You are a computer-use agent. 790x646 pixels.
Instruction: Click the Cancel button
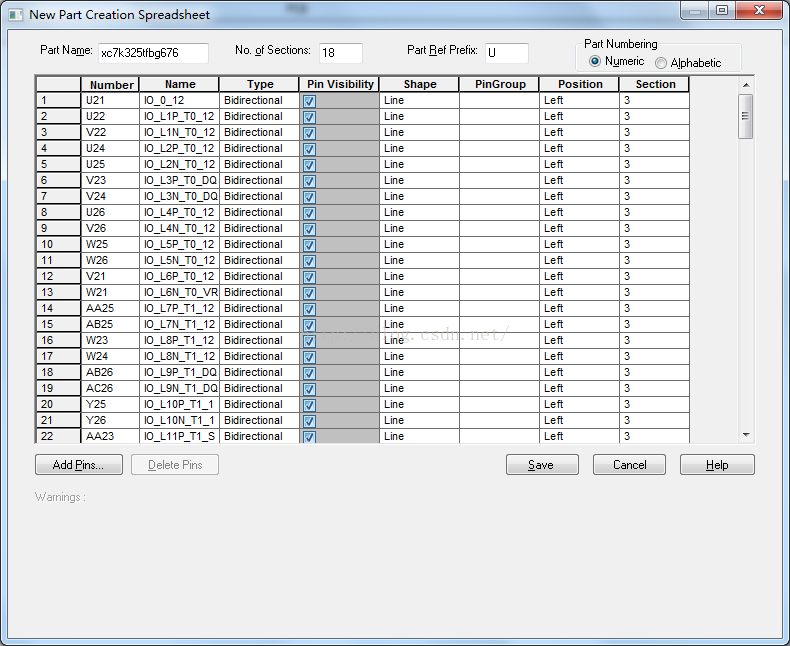pos(629,465)
